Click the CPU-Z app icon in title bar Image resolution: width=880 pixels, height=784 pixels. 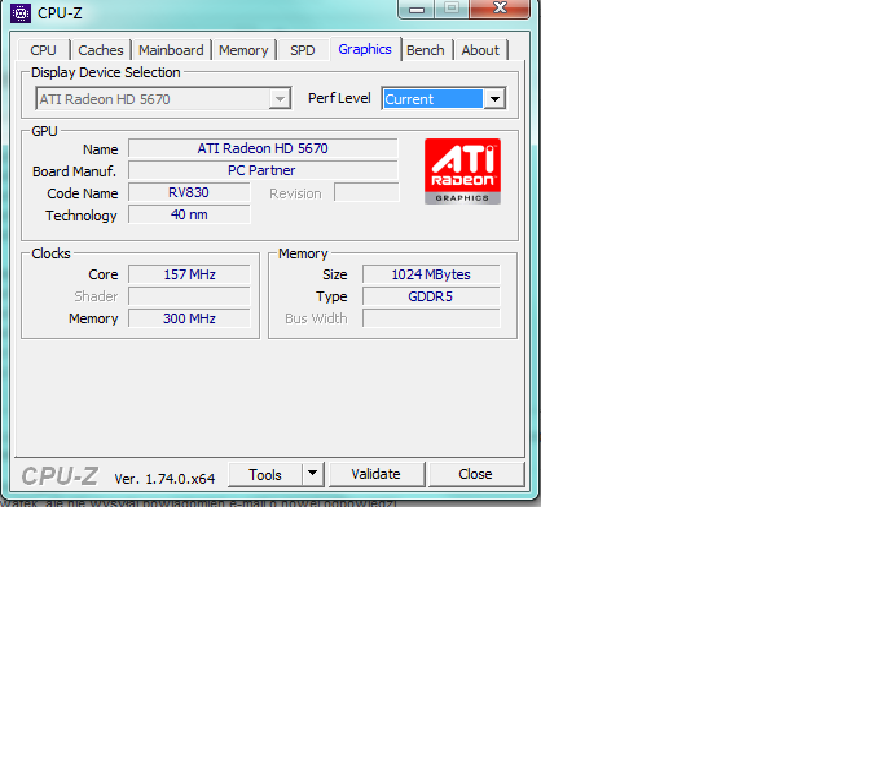[21, 13]
